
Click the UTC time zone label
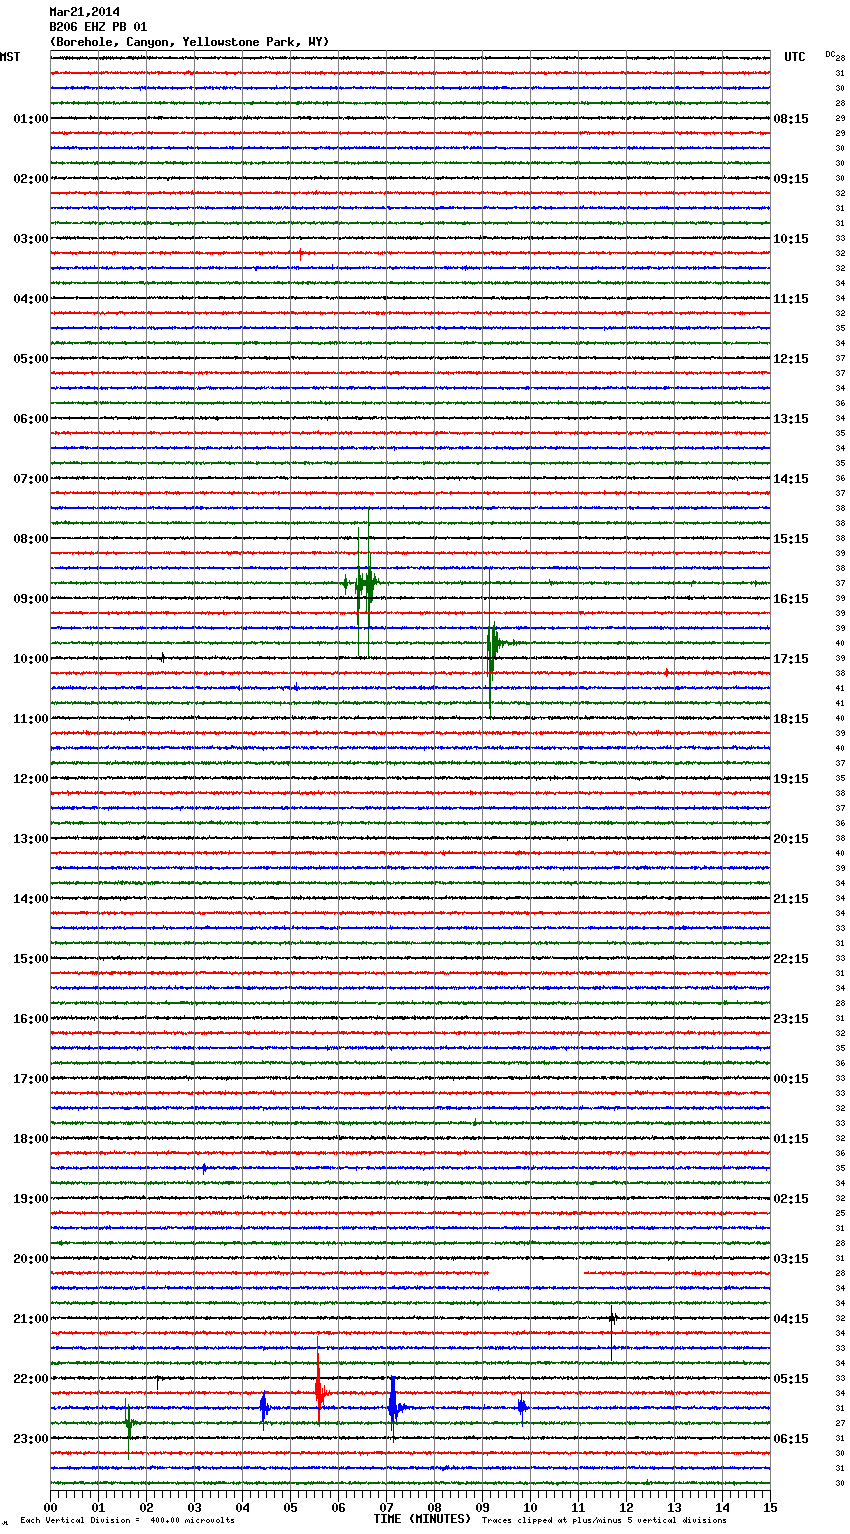[795, 57]
